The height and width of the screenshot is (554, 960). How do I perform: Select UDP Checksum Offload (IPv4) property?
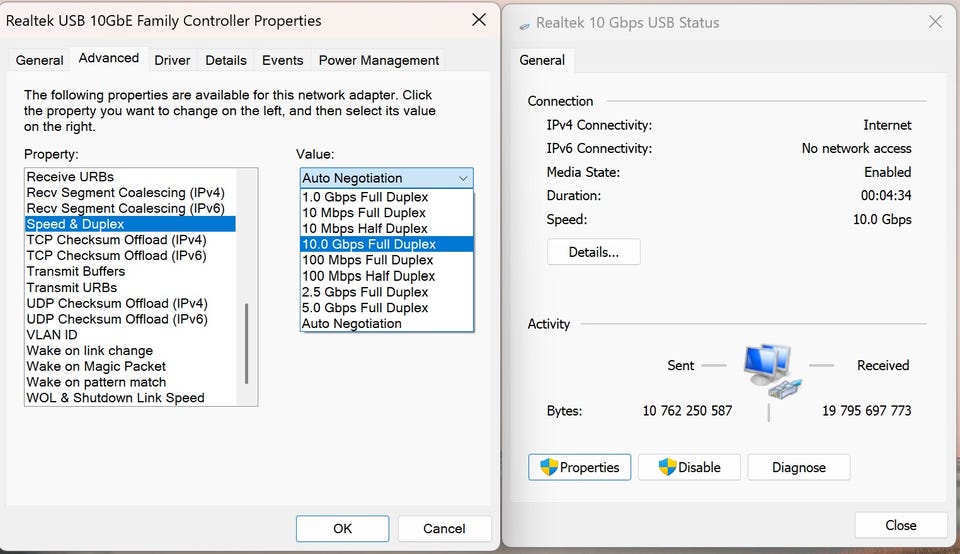tap(130, 304)
